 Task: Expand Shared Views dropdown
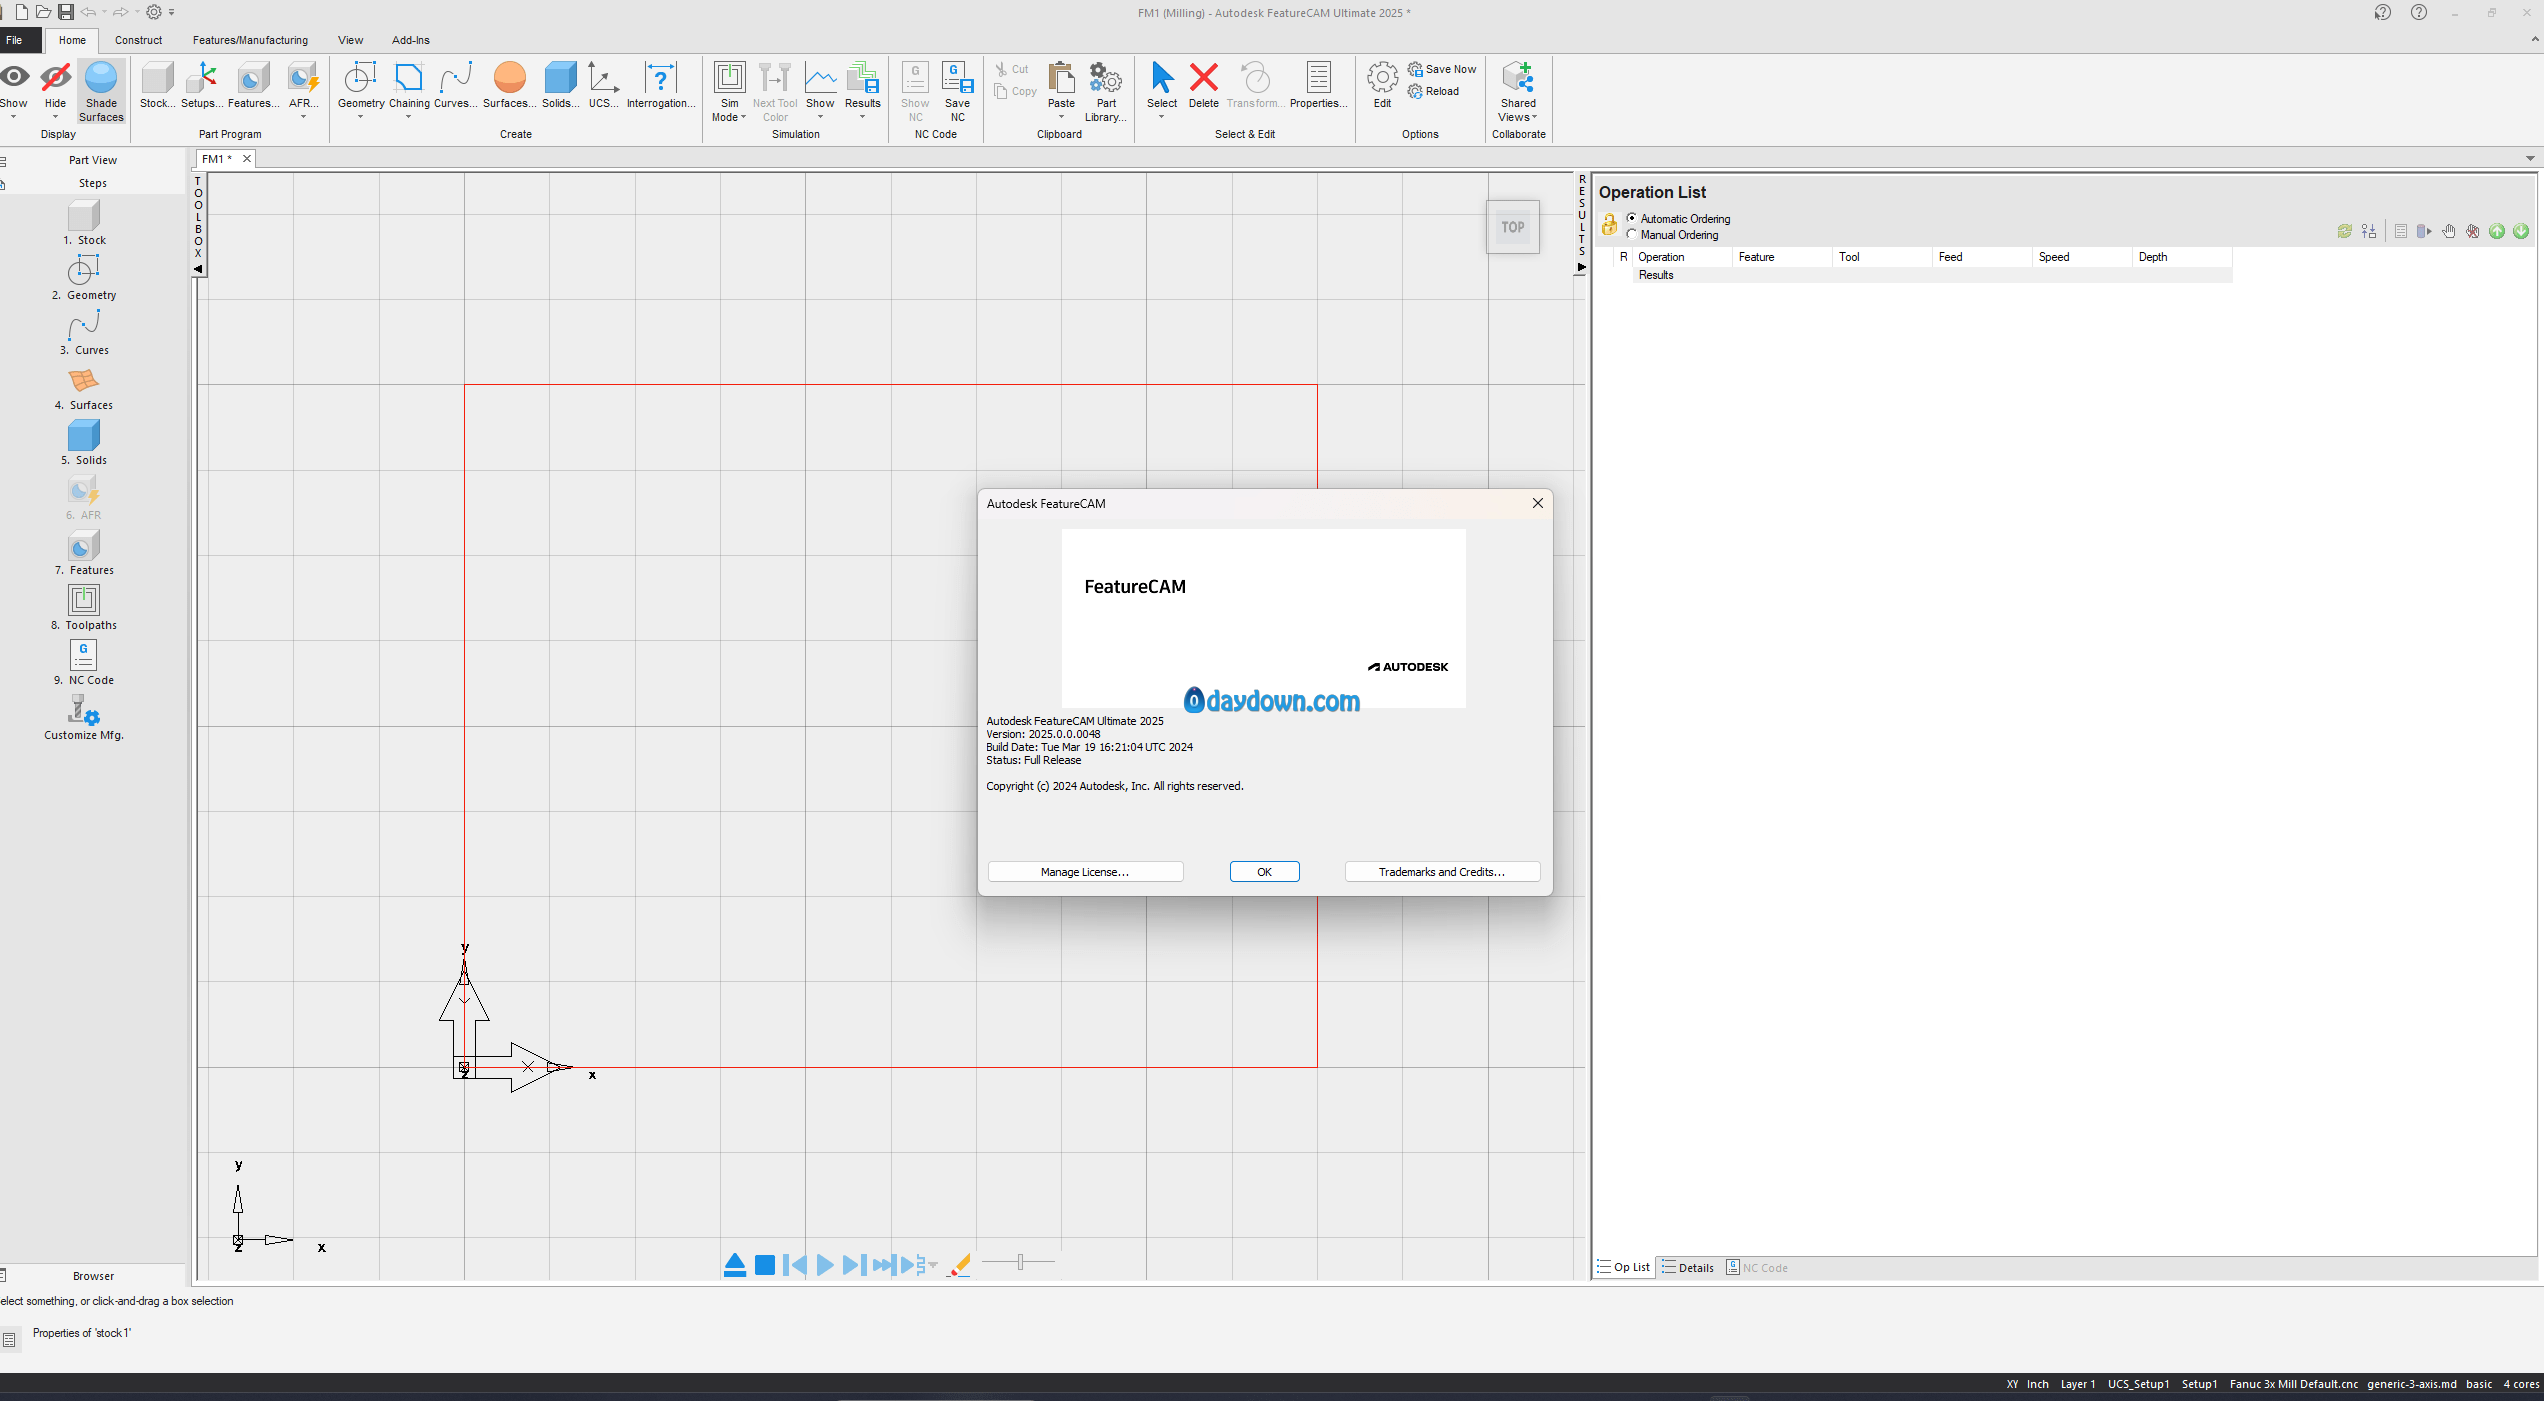click(1534, 118)
